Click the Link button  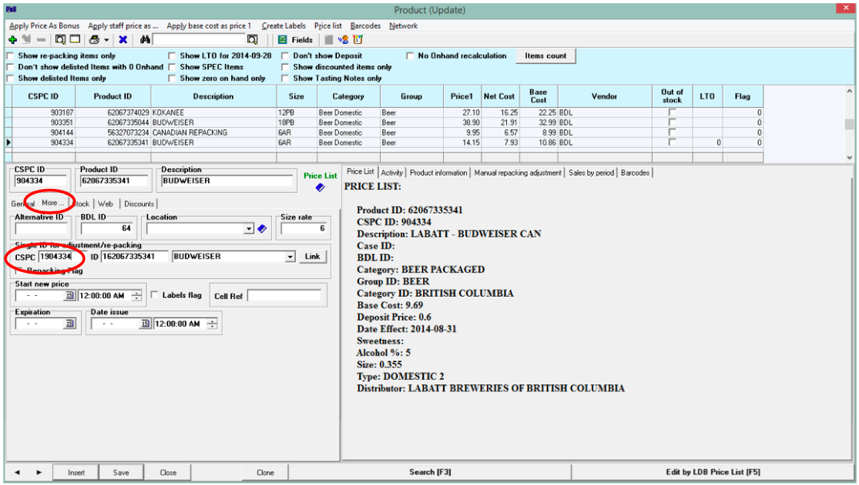pos(312,256)
